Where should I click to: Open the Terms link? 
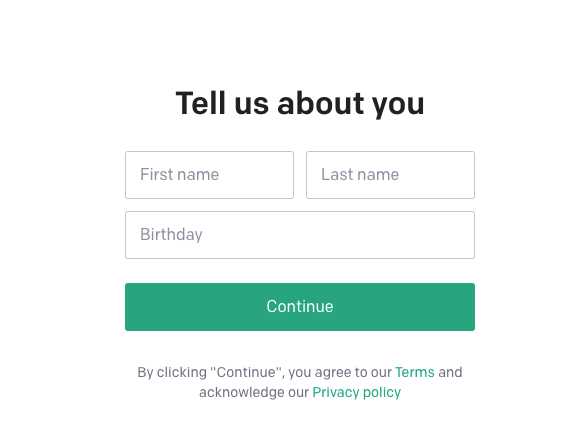click(415, 372)
